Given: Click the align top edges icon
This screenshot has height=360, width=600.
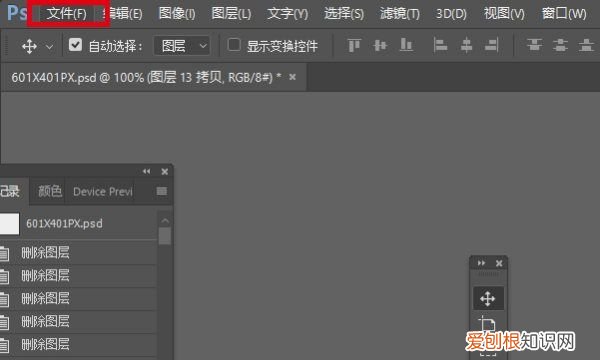Looking at the screenshot, I should pyautogui.click(x=354, y=46).
